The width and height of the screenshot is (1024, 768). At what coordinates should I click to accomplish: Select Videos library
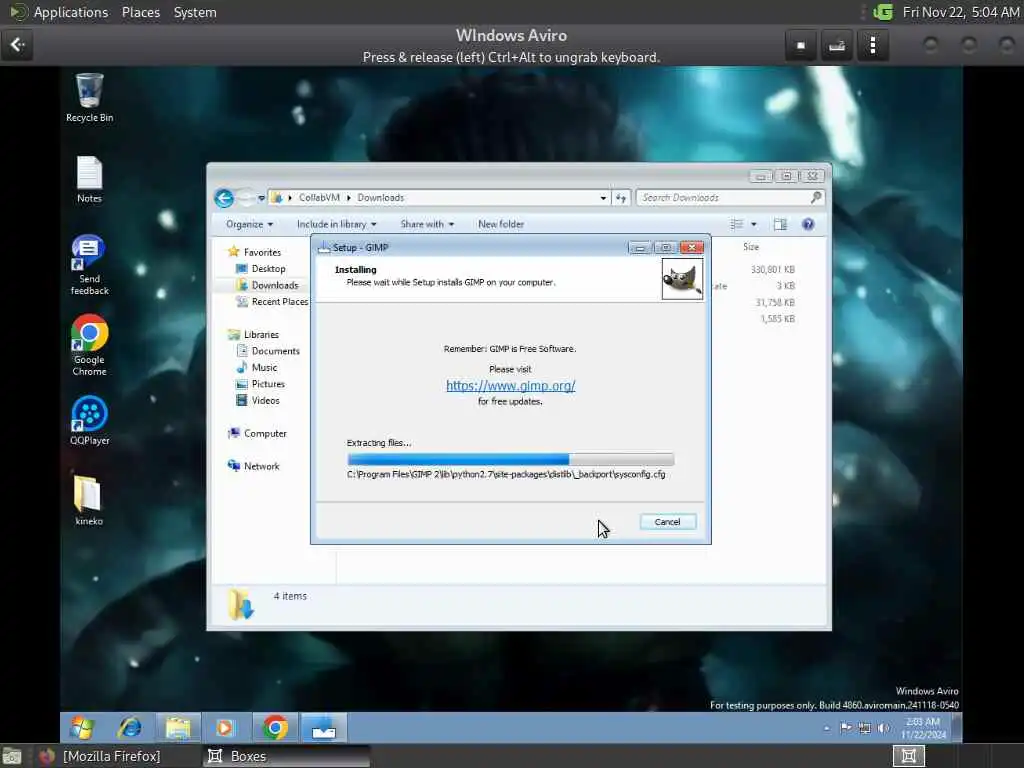coord(257,400)
